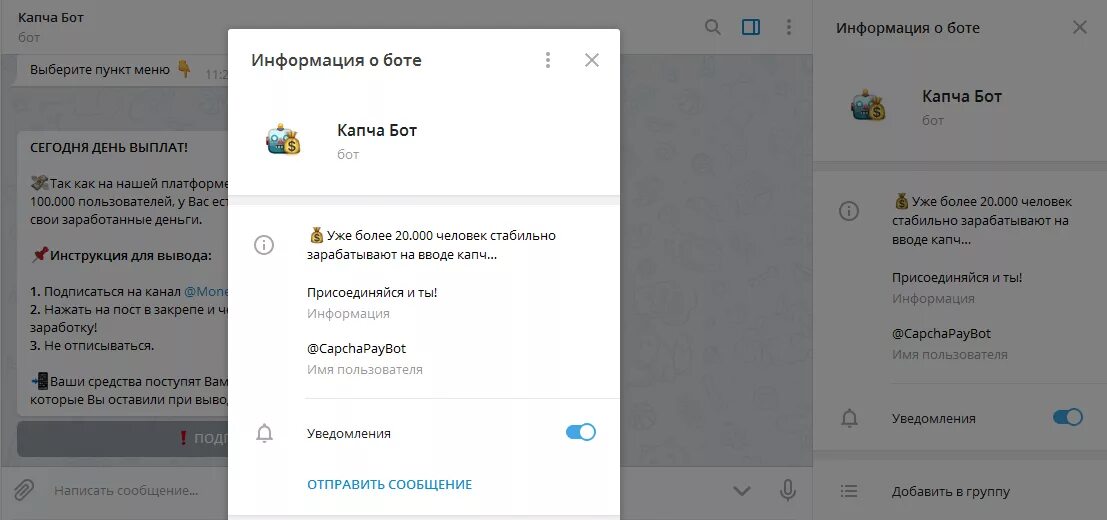Close the right info side panel
Image resolution: width=1107 pixels, height=520 pixels.
coord(1079,28)
